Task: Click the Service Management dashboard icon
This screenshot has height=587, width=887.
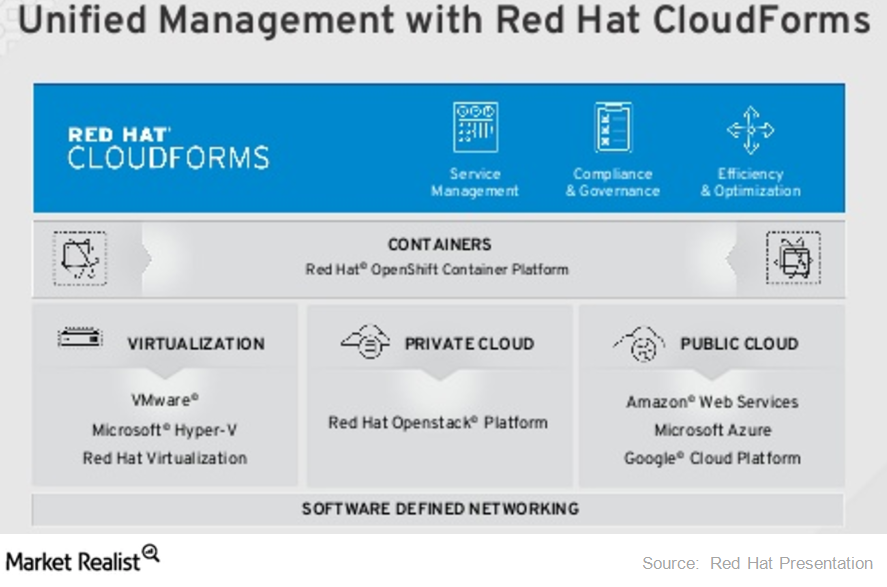Action: click(475, 127)
